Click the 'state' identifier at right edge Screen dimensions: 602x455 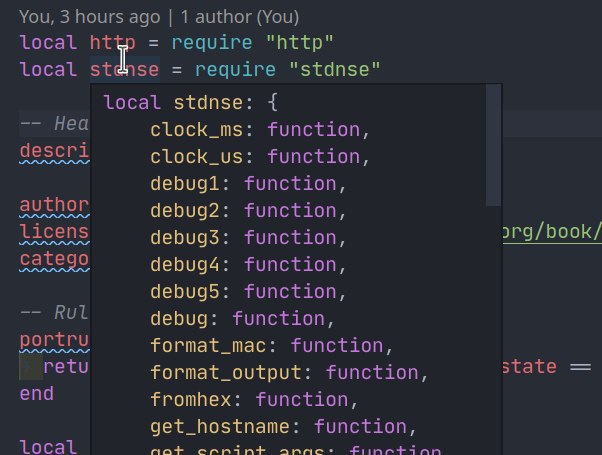[529, 367]
